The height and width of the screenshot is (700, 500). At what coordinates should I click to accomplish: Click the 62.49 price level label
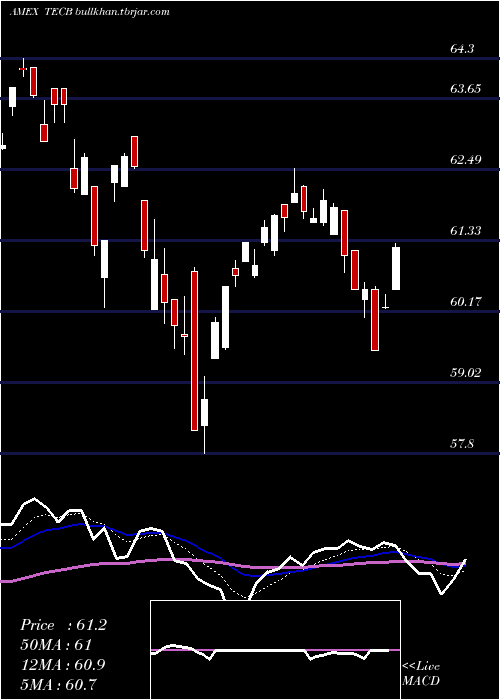(x=466, y=159)
